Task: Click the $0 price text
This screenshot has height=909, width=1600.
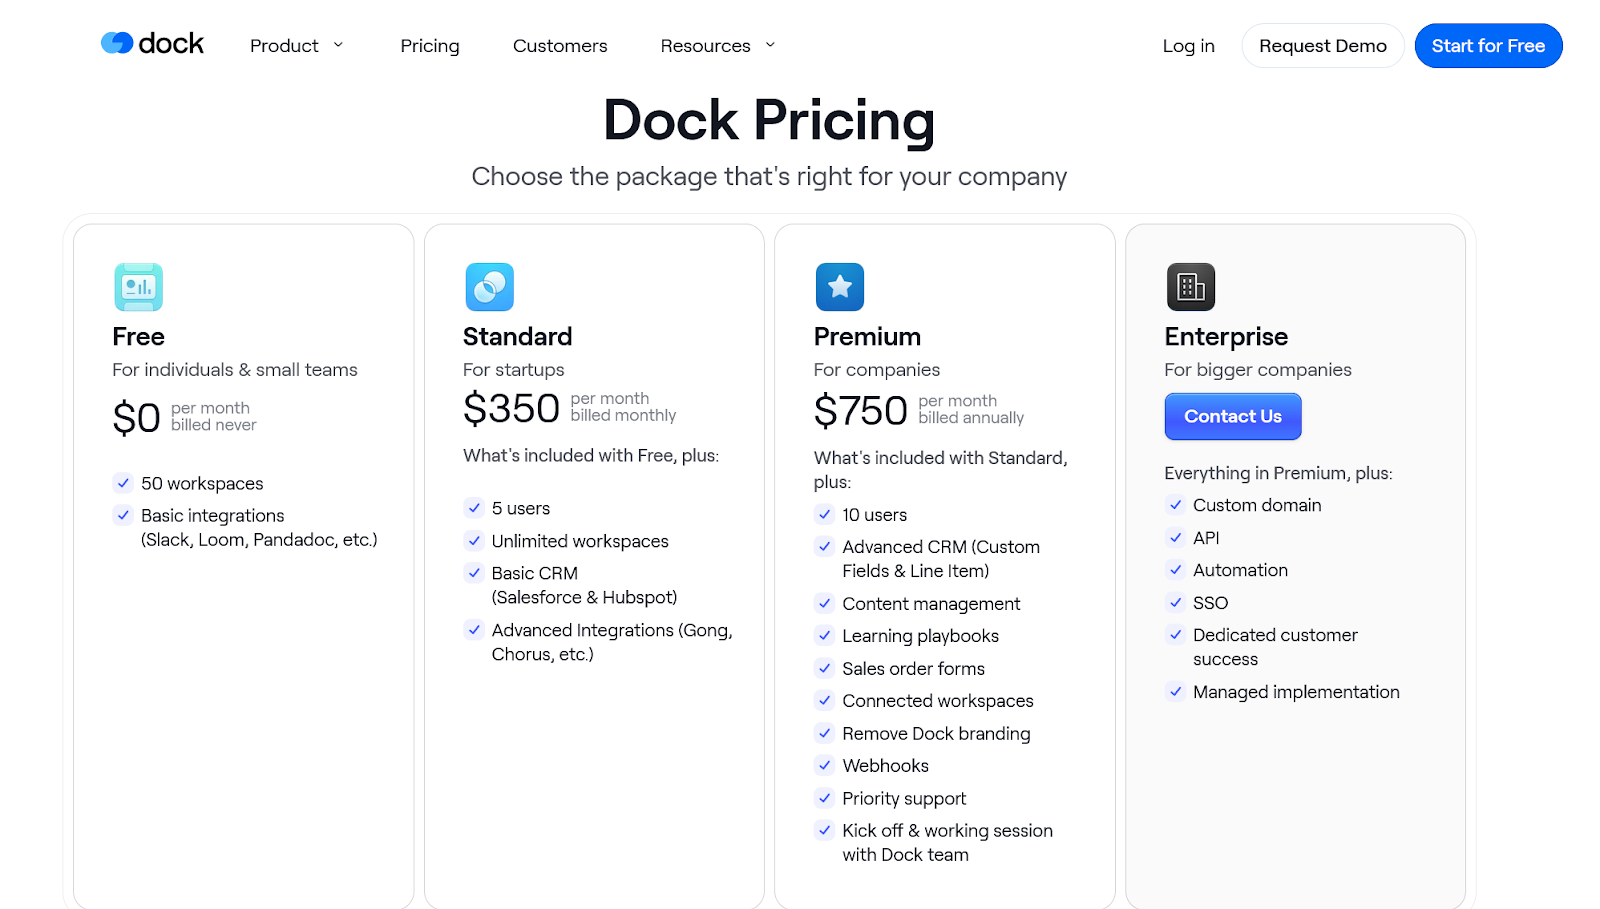Action: (x=136, y=418)
